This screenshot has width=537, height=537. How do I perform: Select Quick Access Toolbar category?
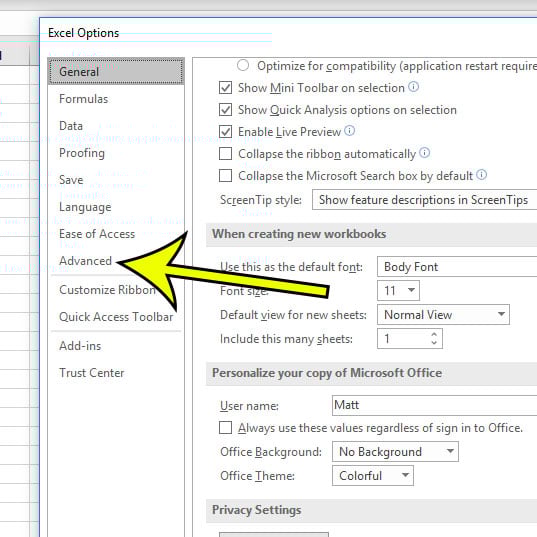coord(116,317)
